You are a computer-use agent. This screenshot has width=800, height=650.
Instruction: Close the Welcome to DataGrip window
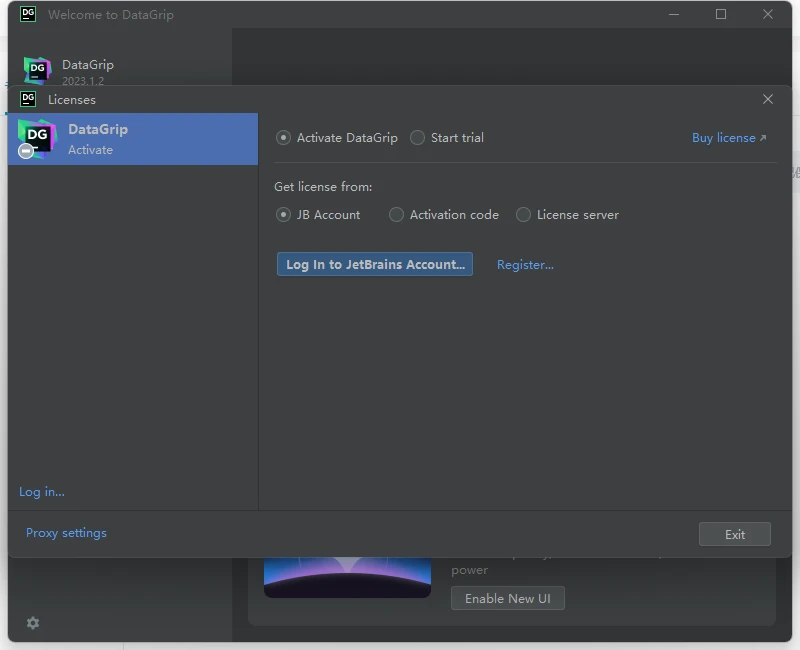click(x=768, y=14)
